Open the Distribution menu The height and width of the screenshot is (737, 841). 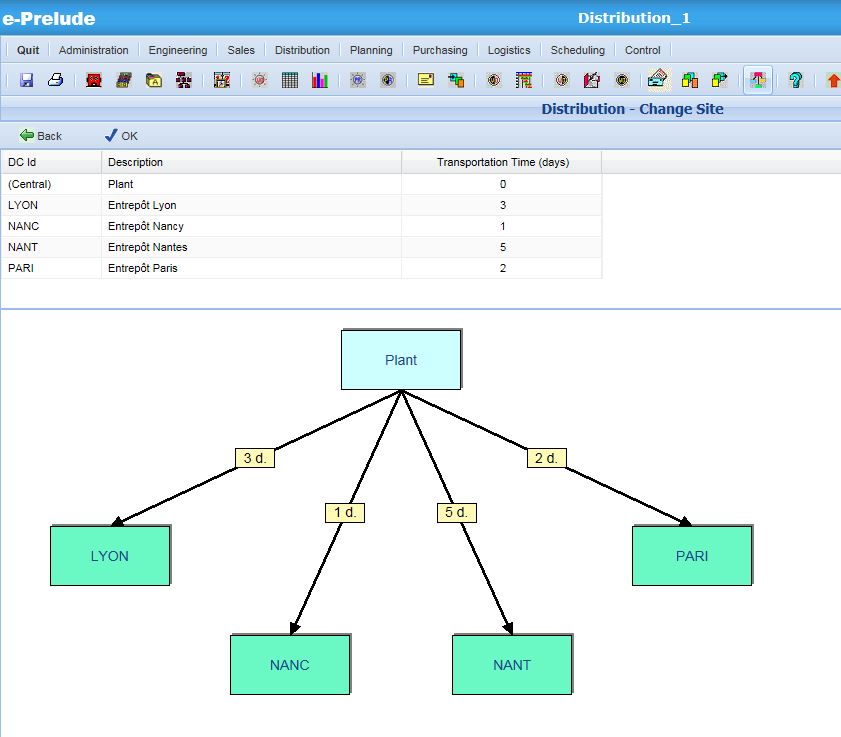pos(302,50)
